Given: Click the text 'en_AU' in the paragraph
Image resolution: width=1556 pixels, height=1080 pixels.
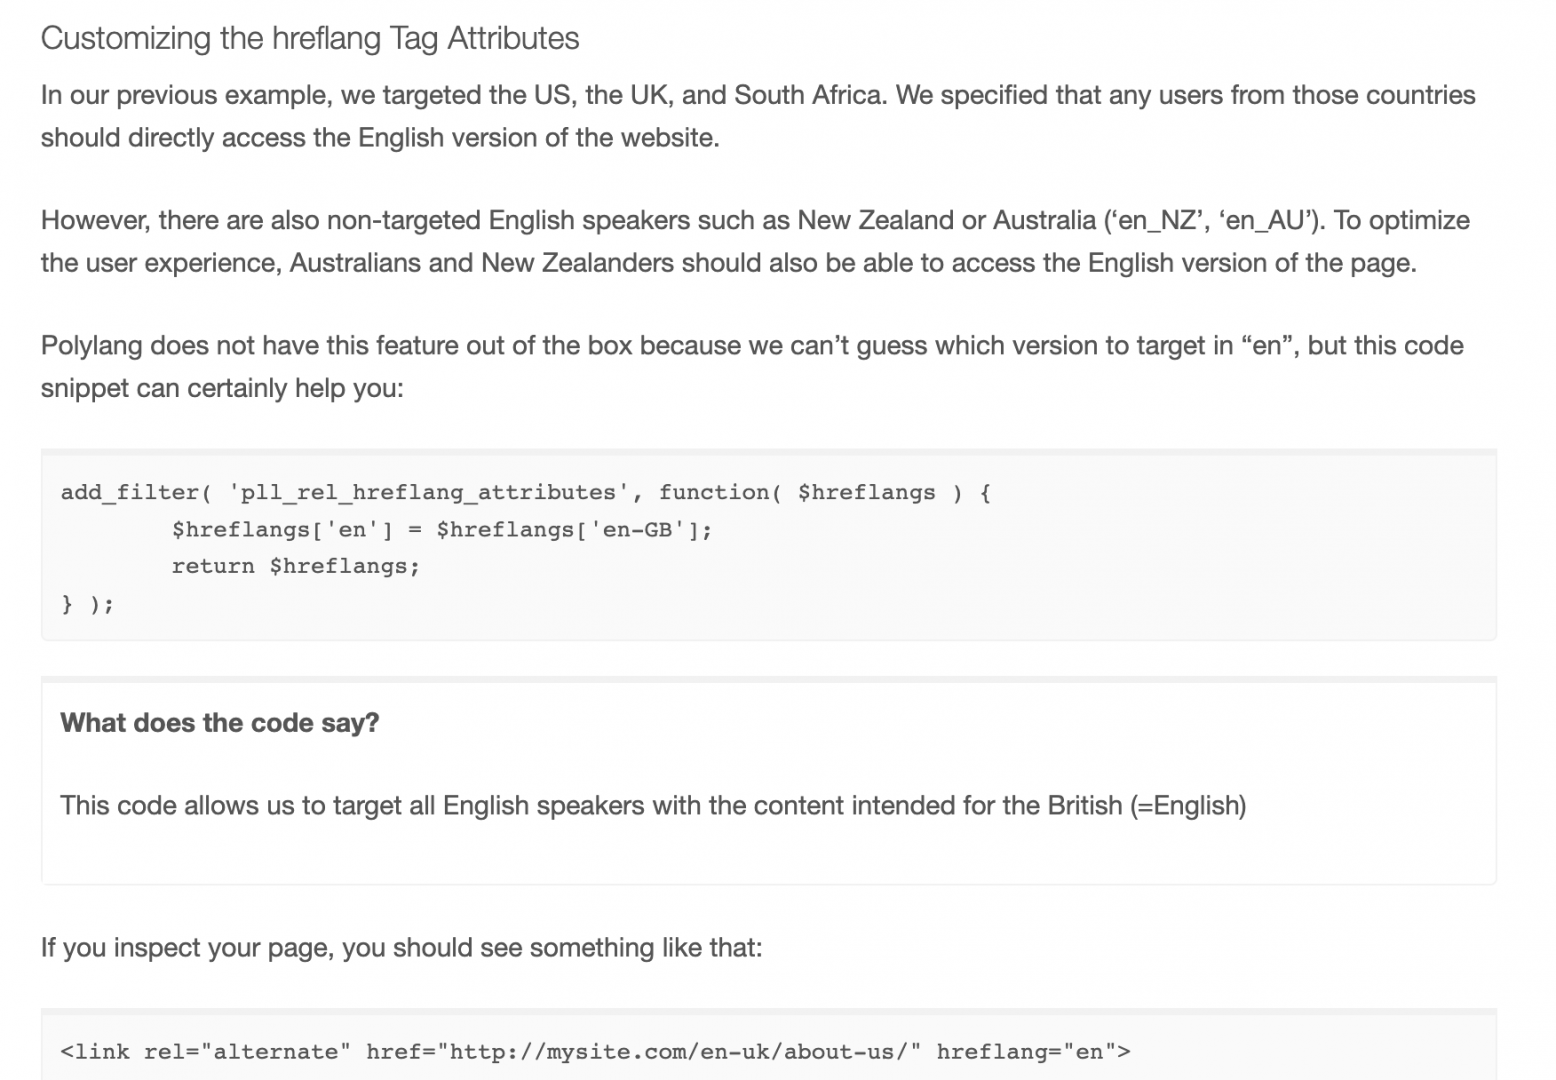Looking at the screenshot, I should [x=1266, y=221].
